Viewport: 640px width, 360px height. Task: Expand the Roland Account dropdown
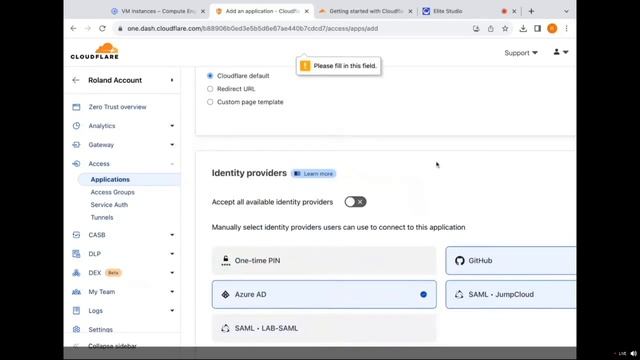[x=172, y=80]
